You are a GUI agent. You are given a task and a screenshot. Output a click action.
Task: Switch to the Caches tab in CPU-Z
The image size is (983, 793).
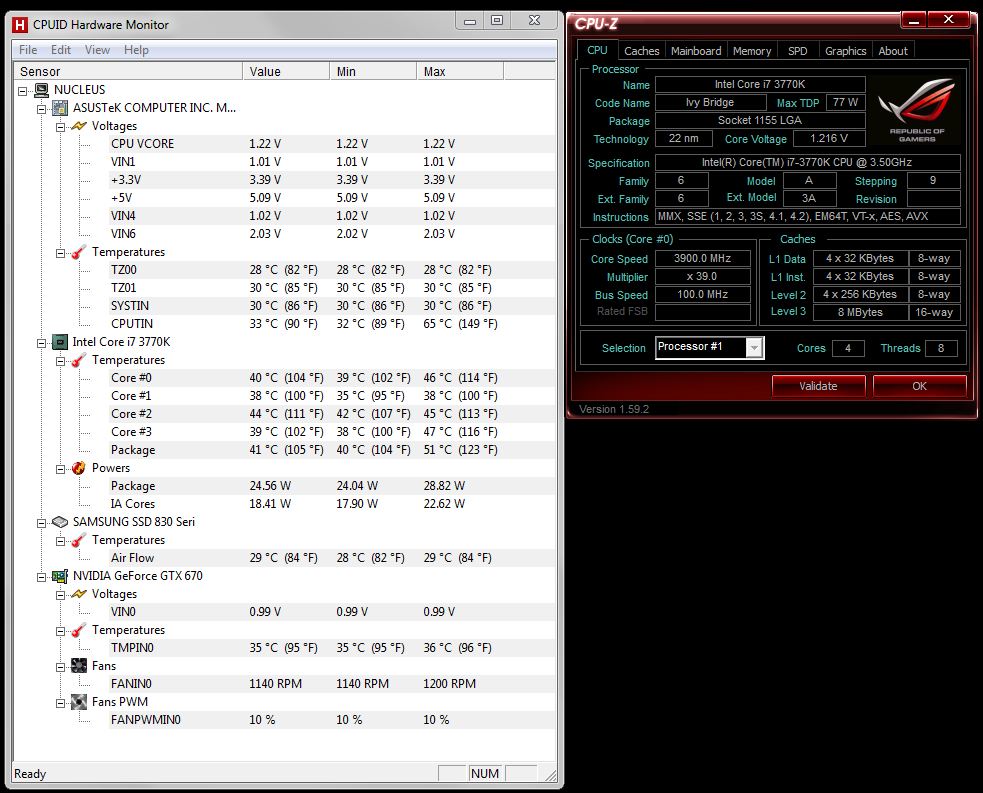tap(641, 51)
